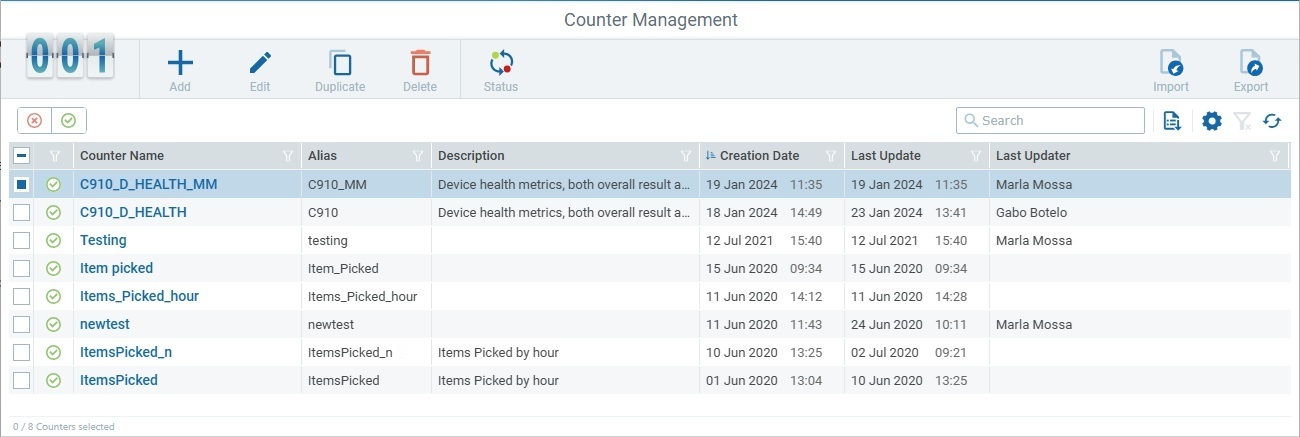Filter by disabled status red X button
The width and height of the screenshot is (1300, 437).
coord(35,120)
